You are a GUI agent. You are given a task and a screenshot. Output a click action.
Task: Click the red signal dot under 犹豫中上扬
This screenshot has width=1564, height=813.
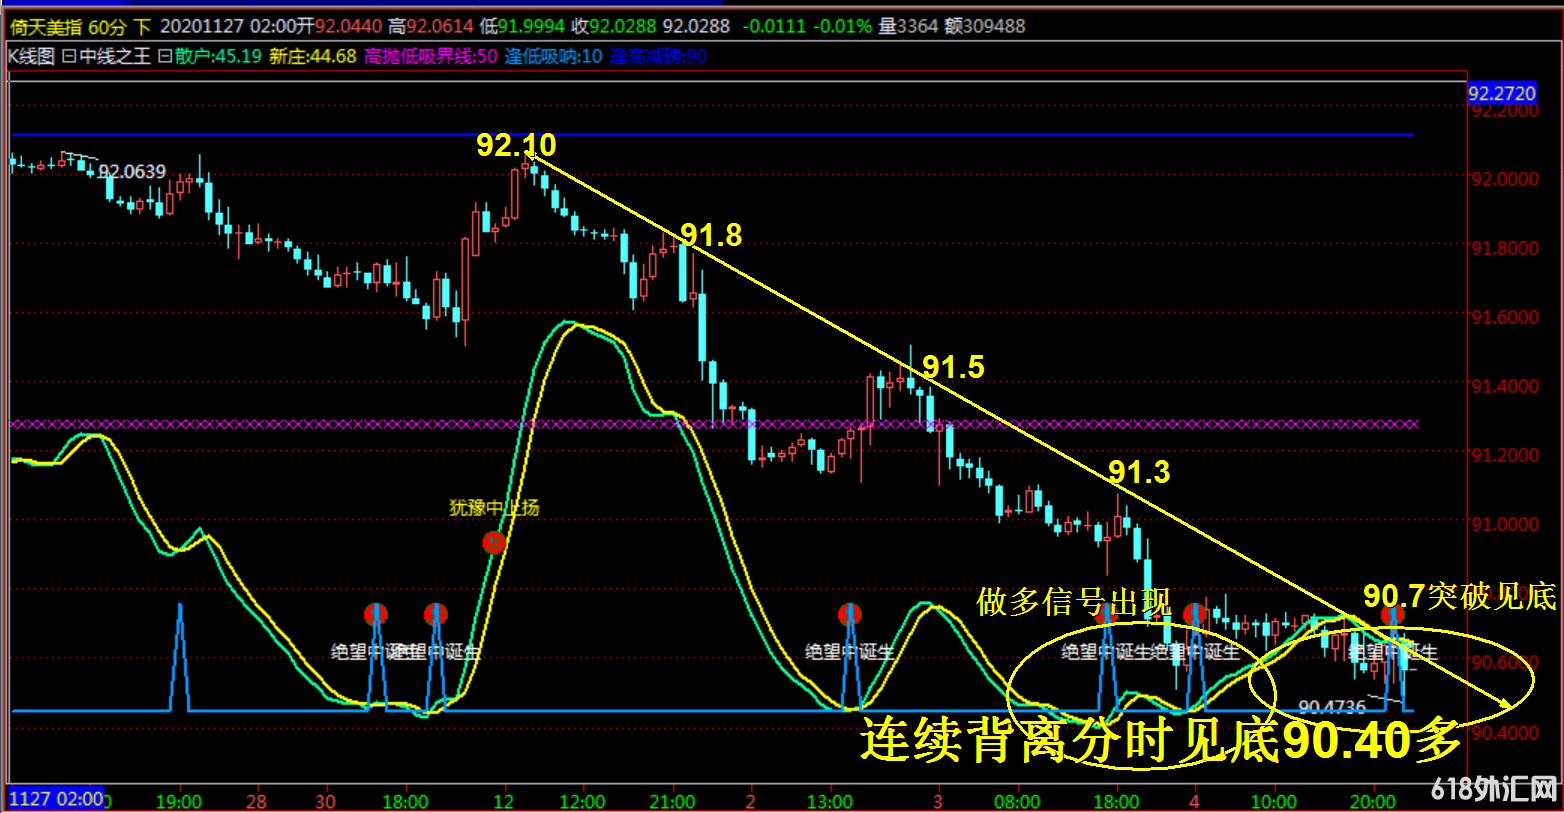493,543
